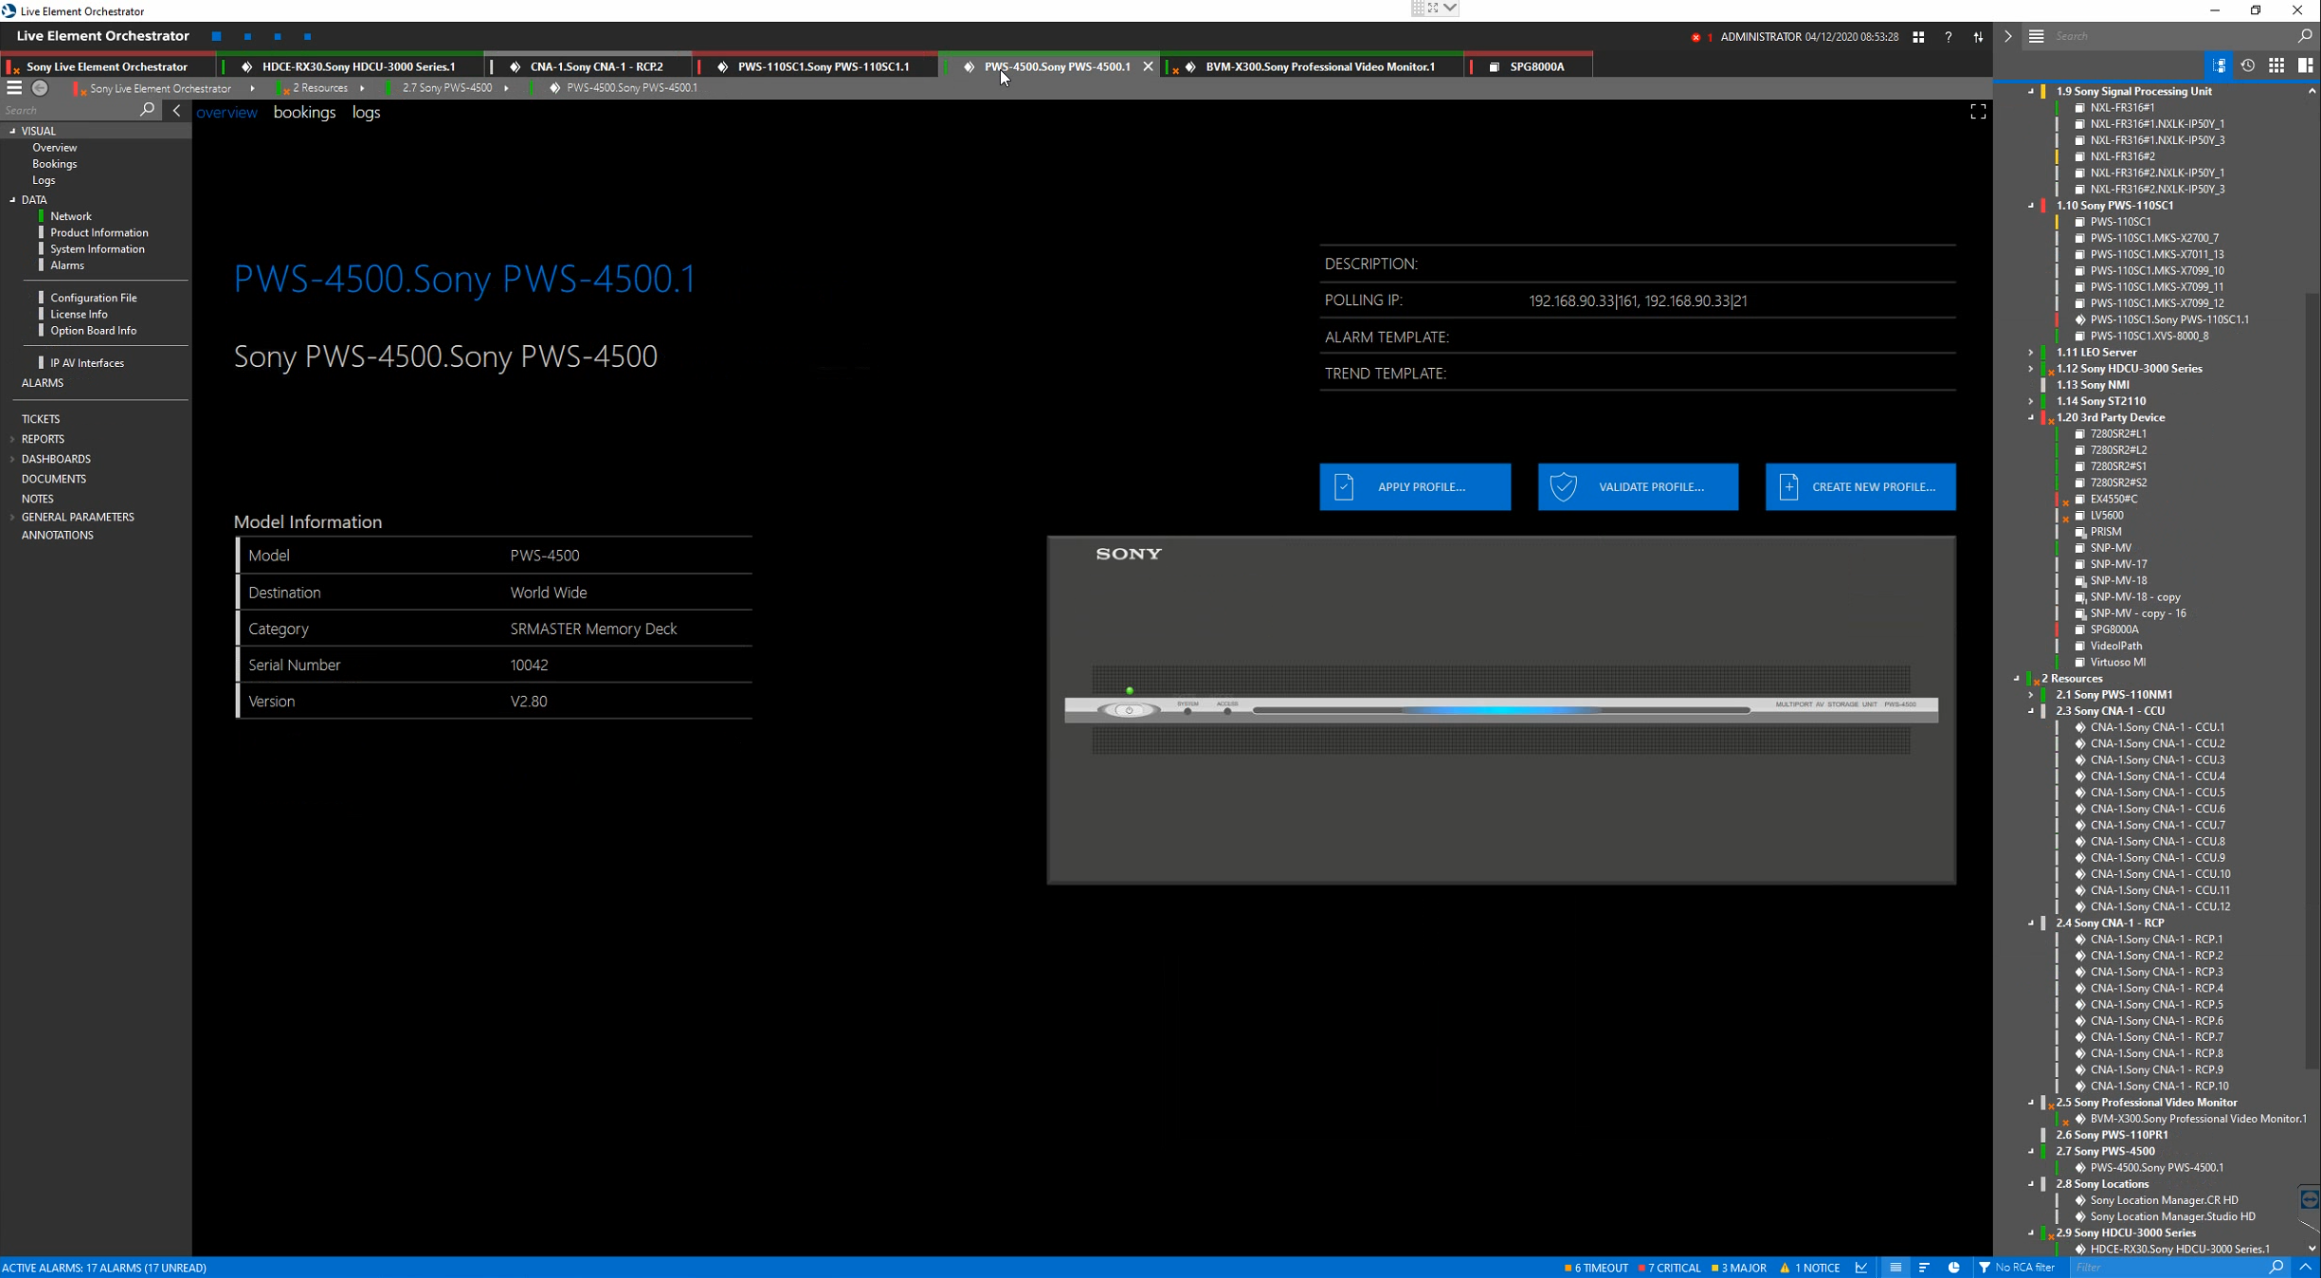The height and width of the screenshot is (1278, 2321).
Task: Click the surveyor Search input field
Action: point(2172,36)
